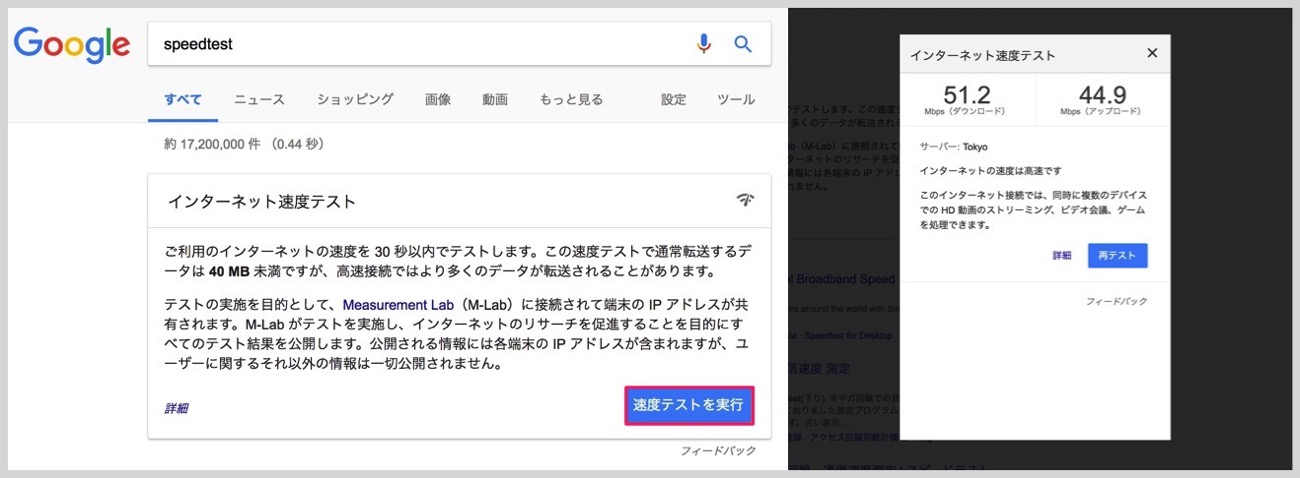Open the 動画 tab

tap(495, 99)
